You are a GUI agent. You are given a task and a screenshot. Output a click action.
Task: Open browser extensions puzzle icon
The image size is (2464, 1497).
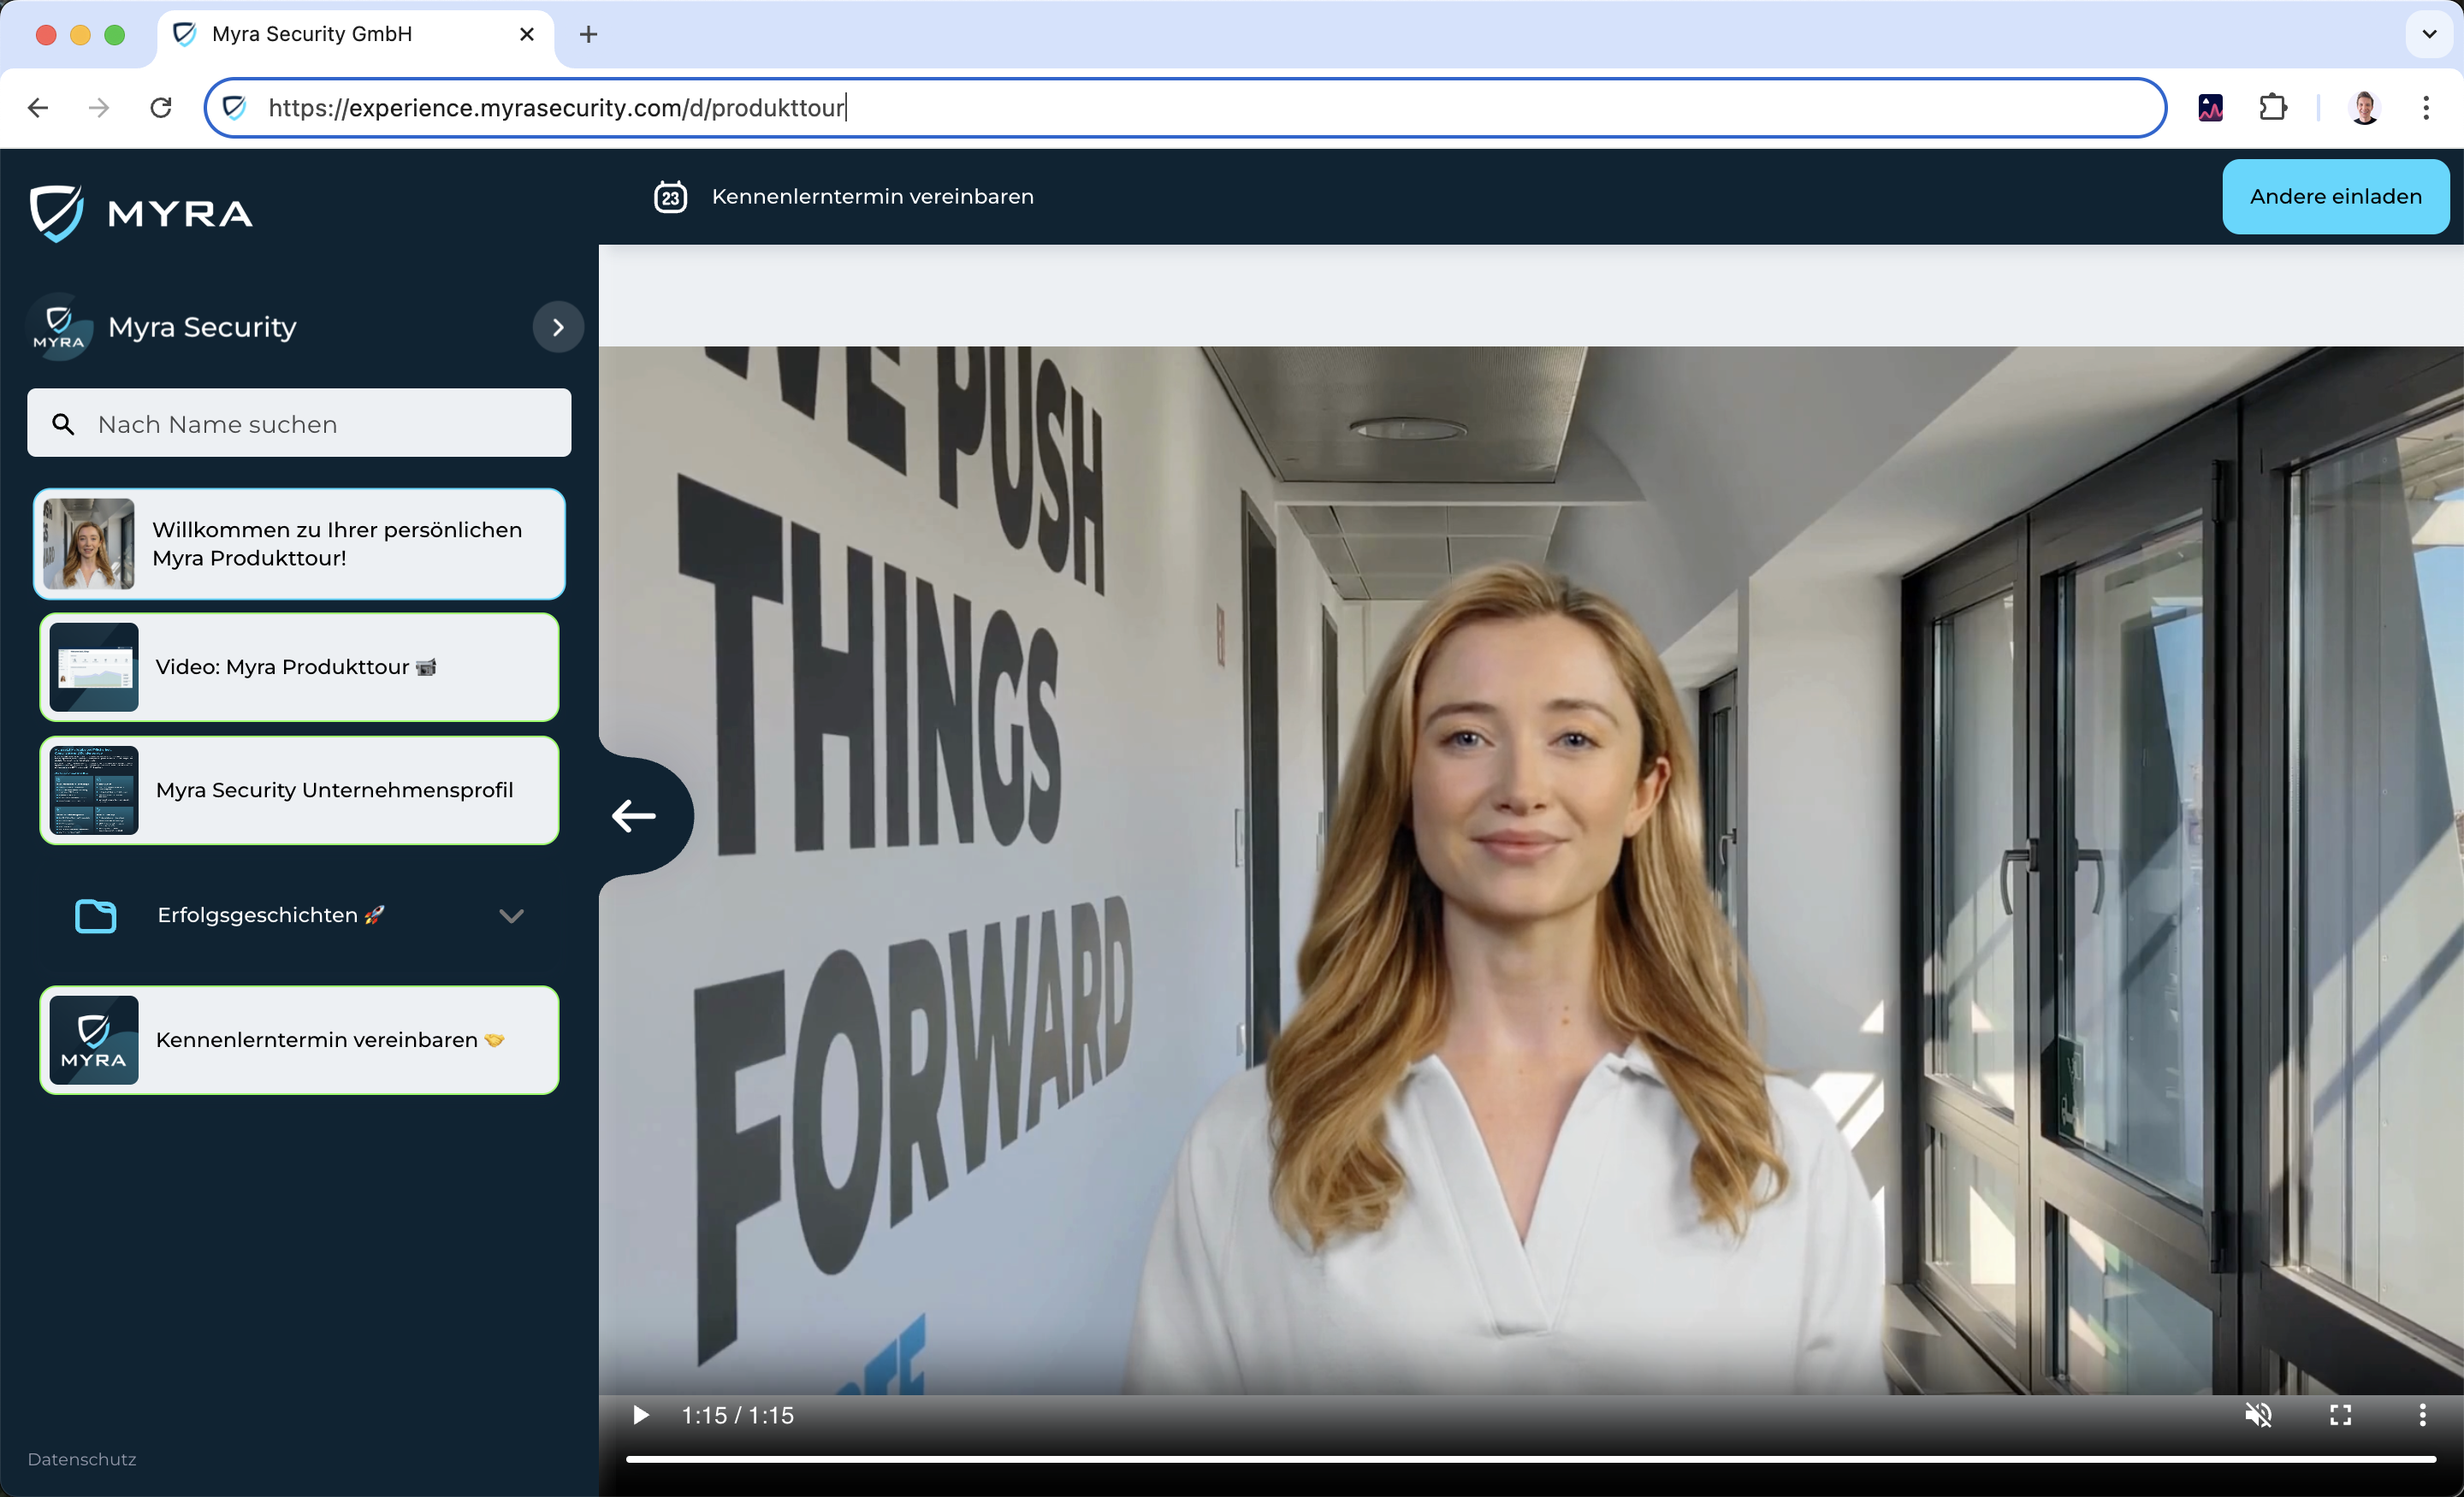pos(2273,107)
